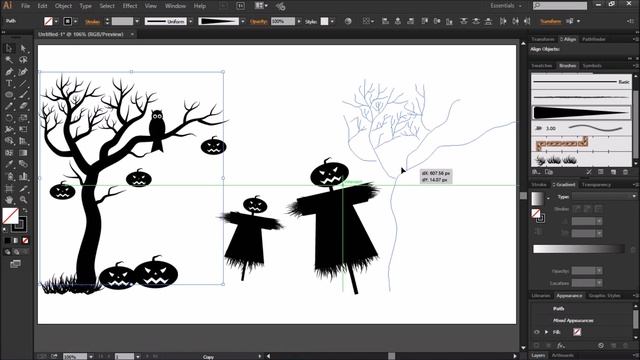This screenshot has width=640, height=360.
Task: Open stroke weight dropdown
Action: pyautogui.click(x=137, y=21)
